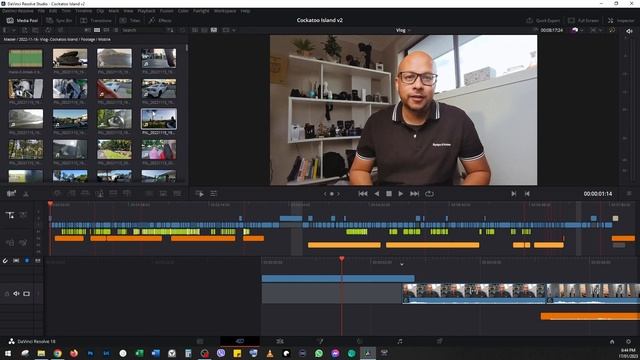Go to the next edit point
This screenshot has height=360, width=640.
click(x=513, y=194)
